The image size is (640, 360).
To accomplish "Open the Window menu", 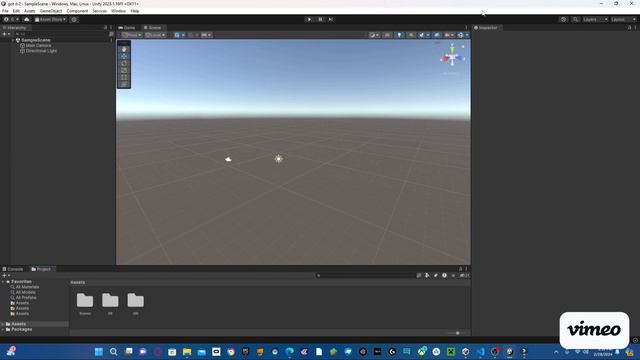I will coord(118,11).
